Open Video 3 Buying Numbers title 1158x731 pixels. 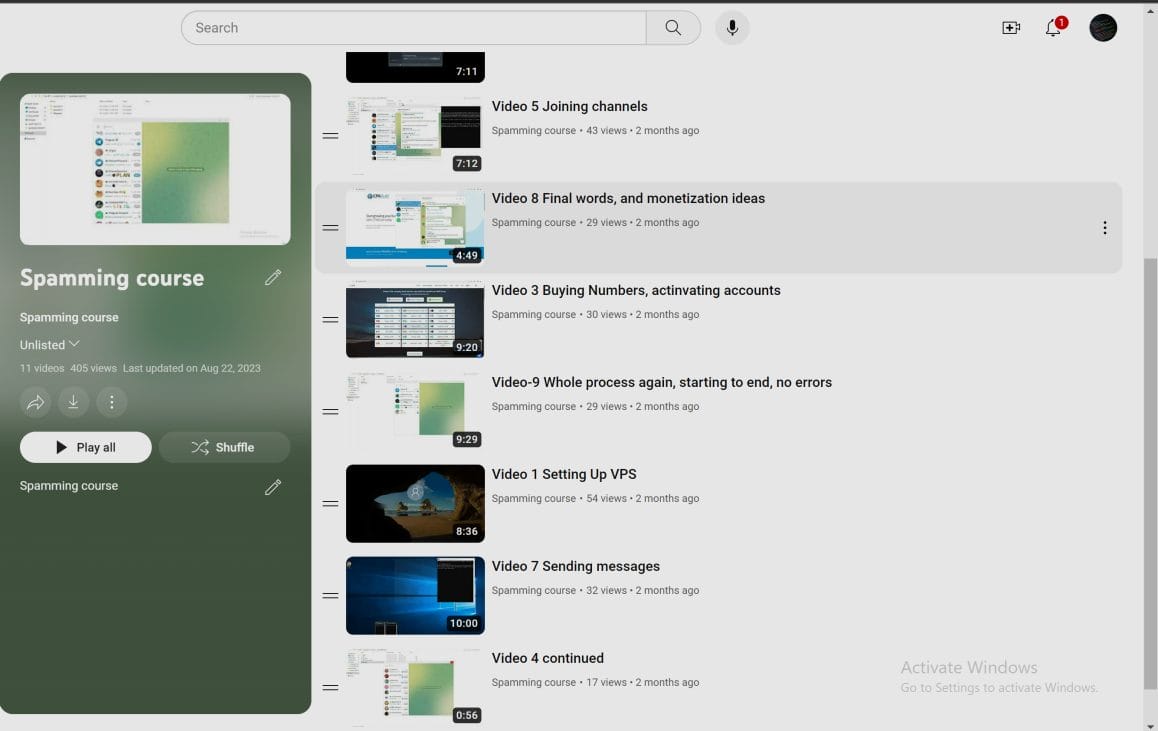coord(636,290)
